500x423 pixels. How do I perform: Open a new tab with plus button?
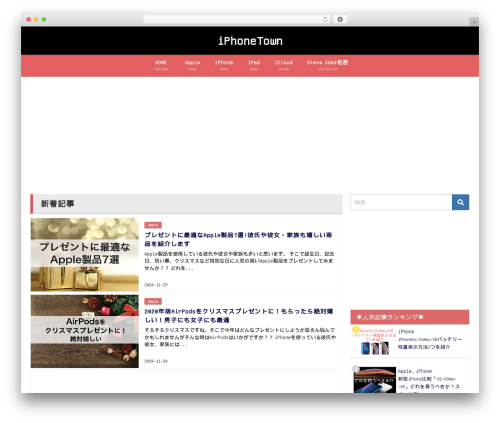tap(474, 22)
